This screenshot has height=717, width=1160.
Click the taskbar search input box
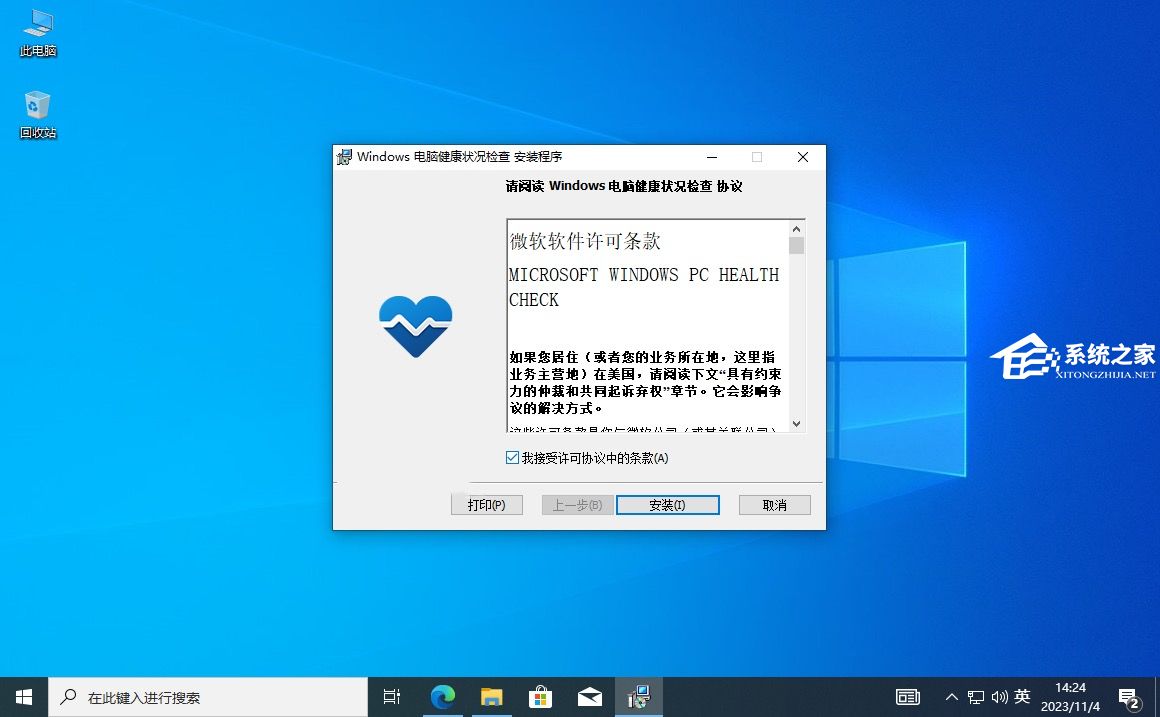point(208,697)
